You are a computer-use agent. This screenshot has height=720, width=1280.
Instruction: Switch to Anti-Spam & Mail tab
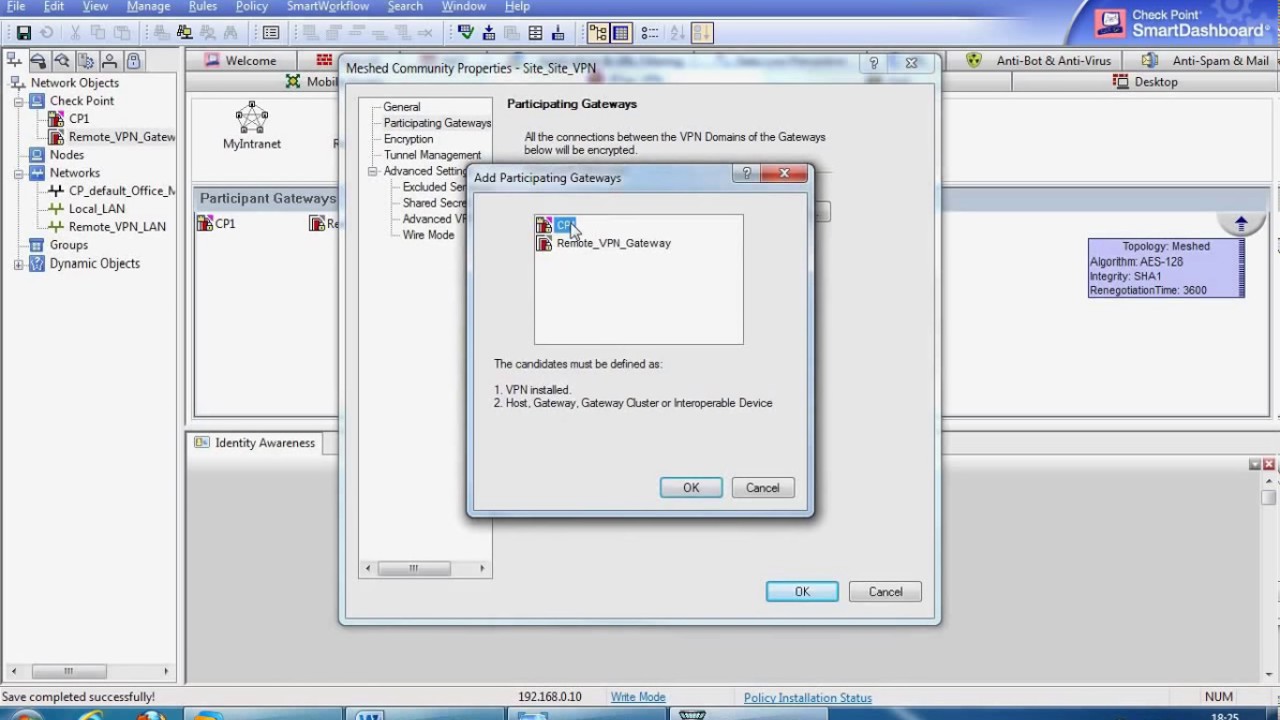1206,60
